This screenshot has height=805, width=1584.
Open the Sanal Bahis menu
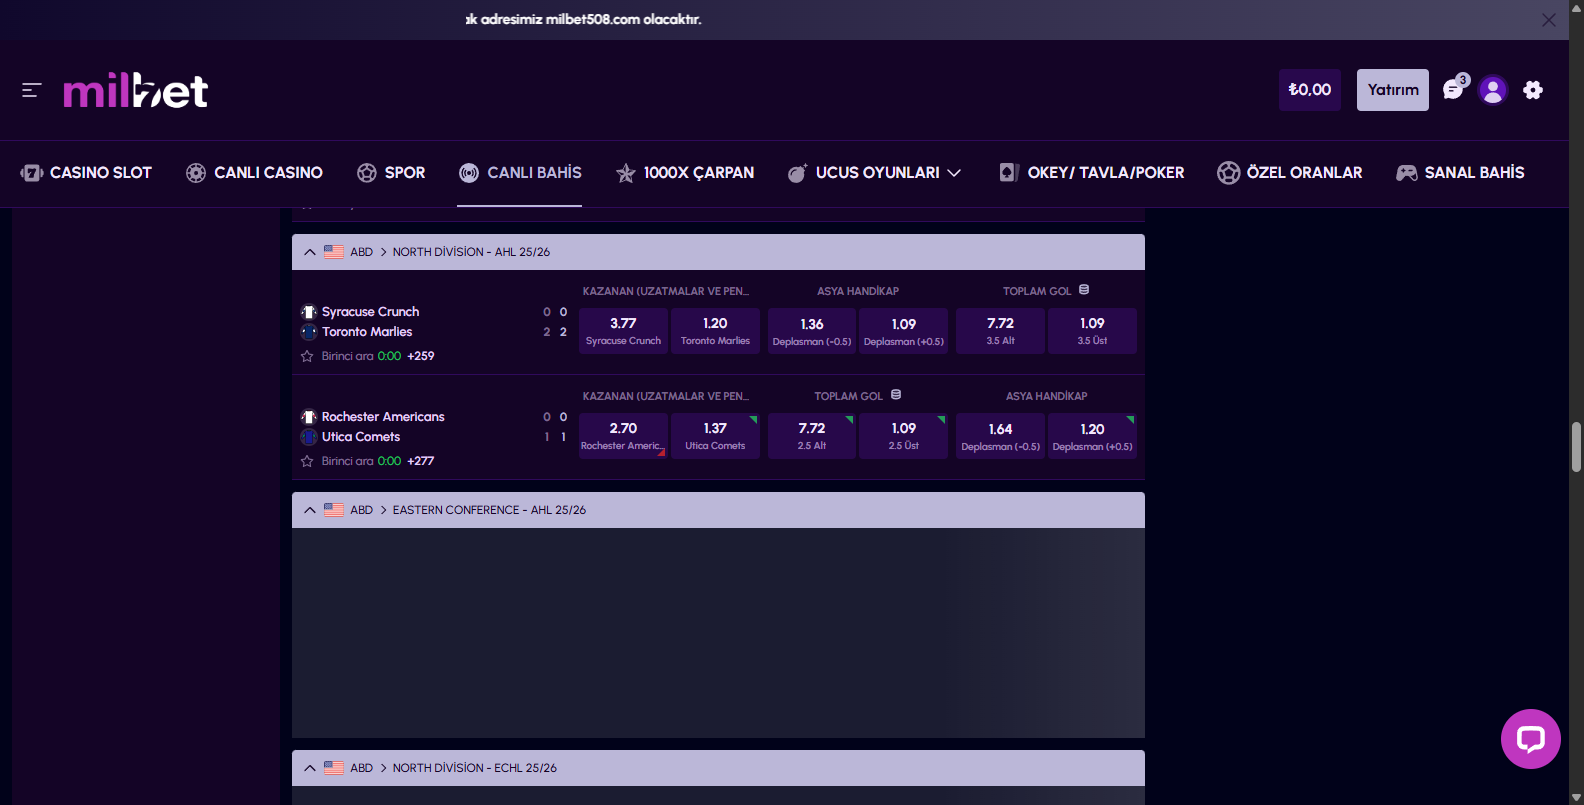(x=1460, y=173)
